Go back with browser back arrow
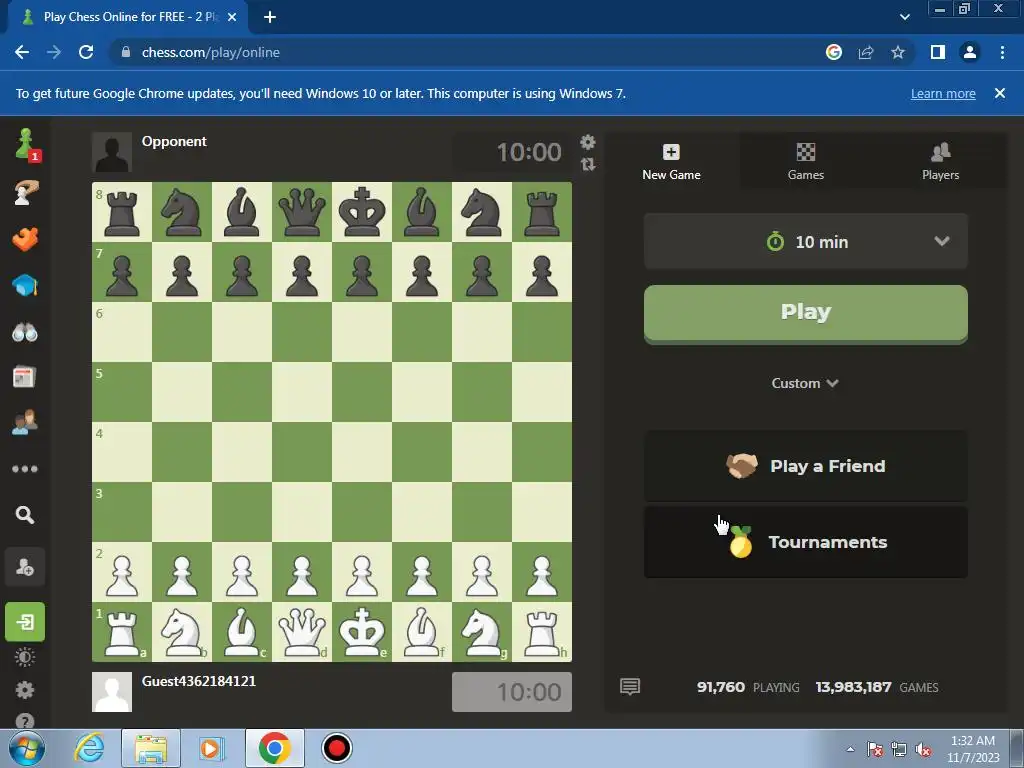Screen dimensions: 1024x768 click(x=22, y=52)
